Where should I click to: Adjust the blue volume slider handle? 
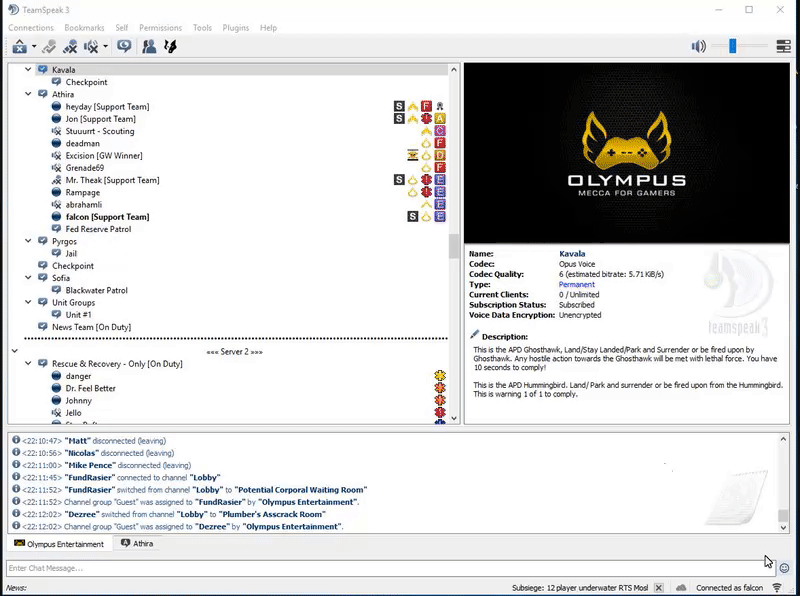pos(733,46)
